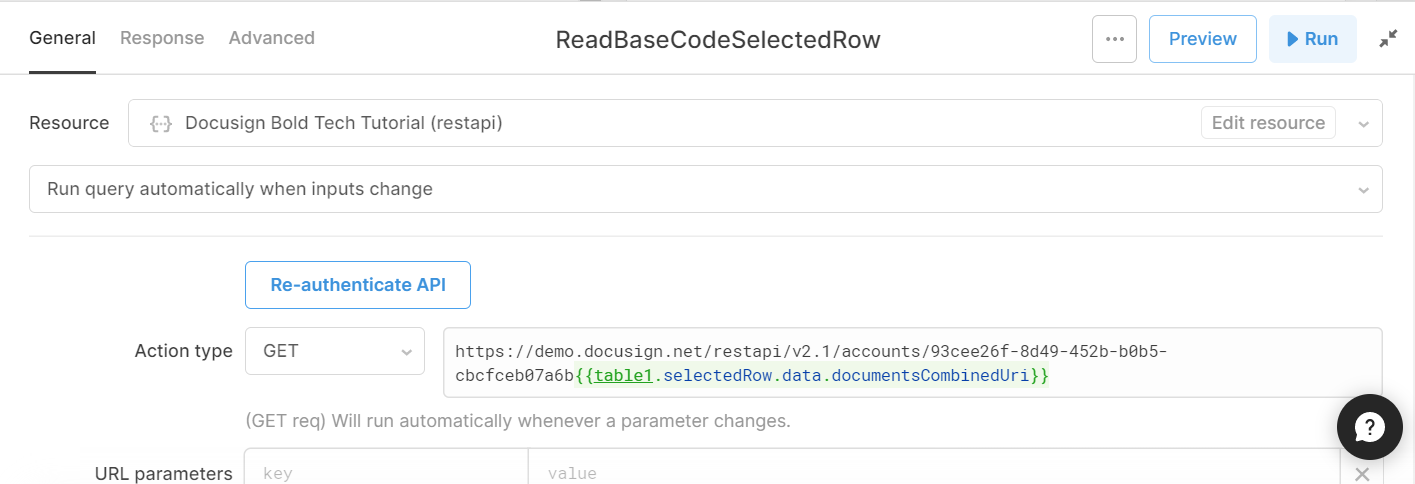Click the play icon in Run button

1291,39
